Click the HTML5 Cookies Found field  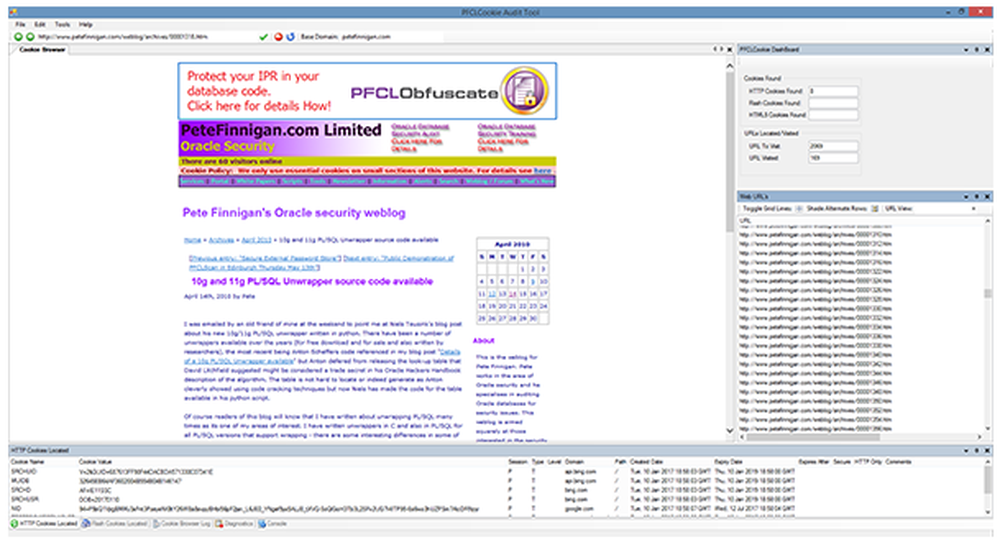click(833, 115)
